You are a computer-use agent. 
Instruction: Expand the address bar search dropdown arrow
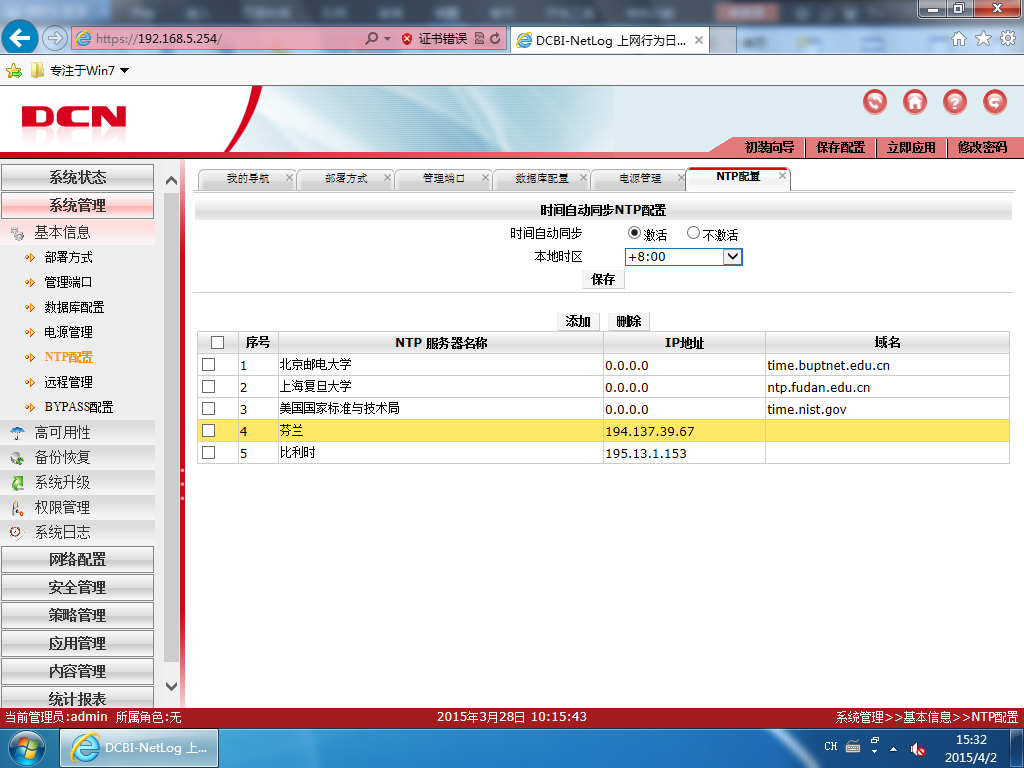[x=387, y=39]
